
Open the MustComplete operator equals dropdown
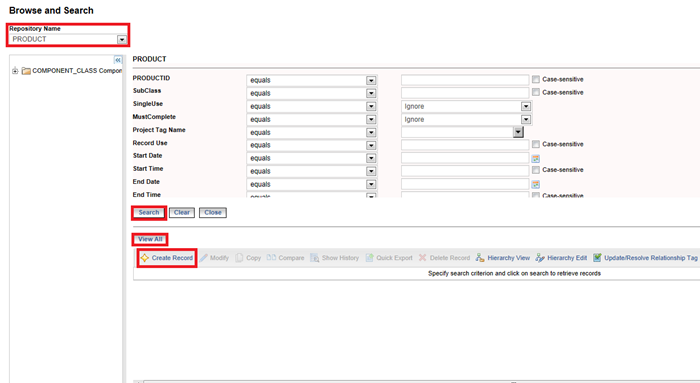tap(371, 120)
